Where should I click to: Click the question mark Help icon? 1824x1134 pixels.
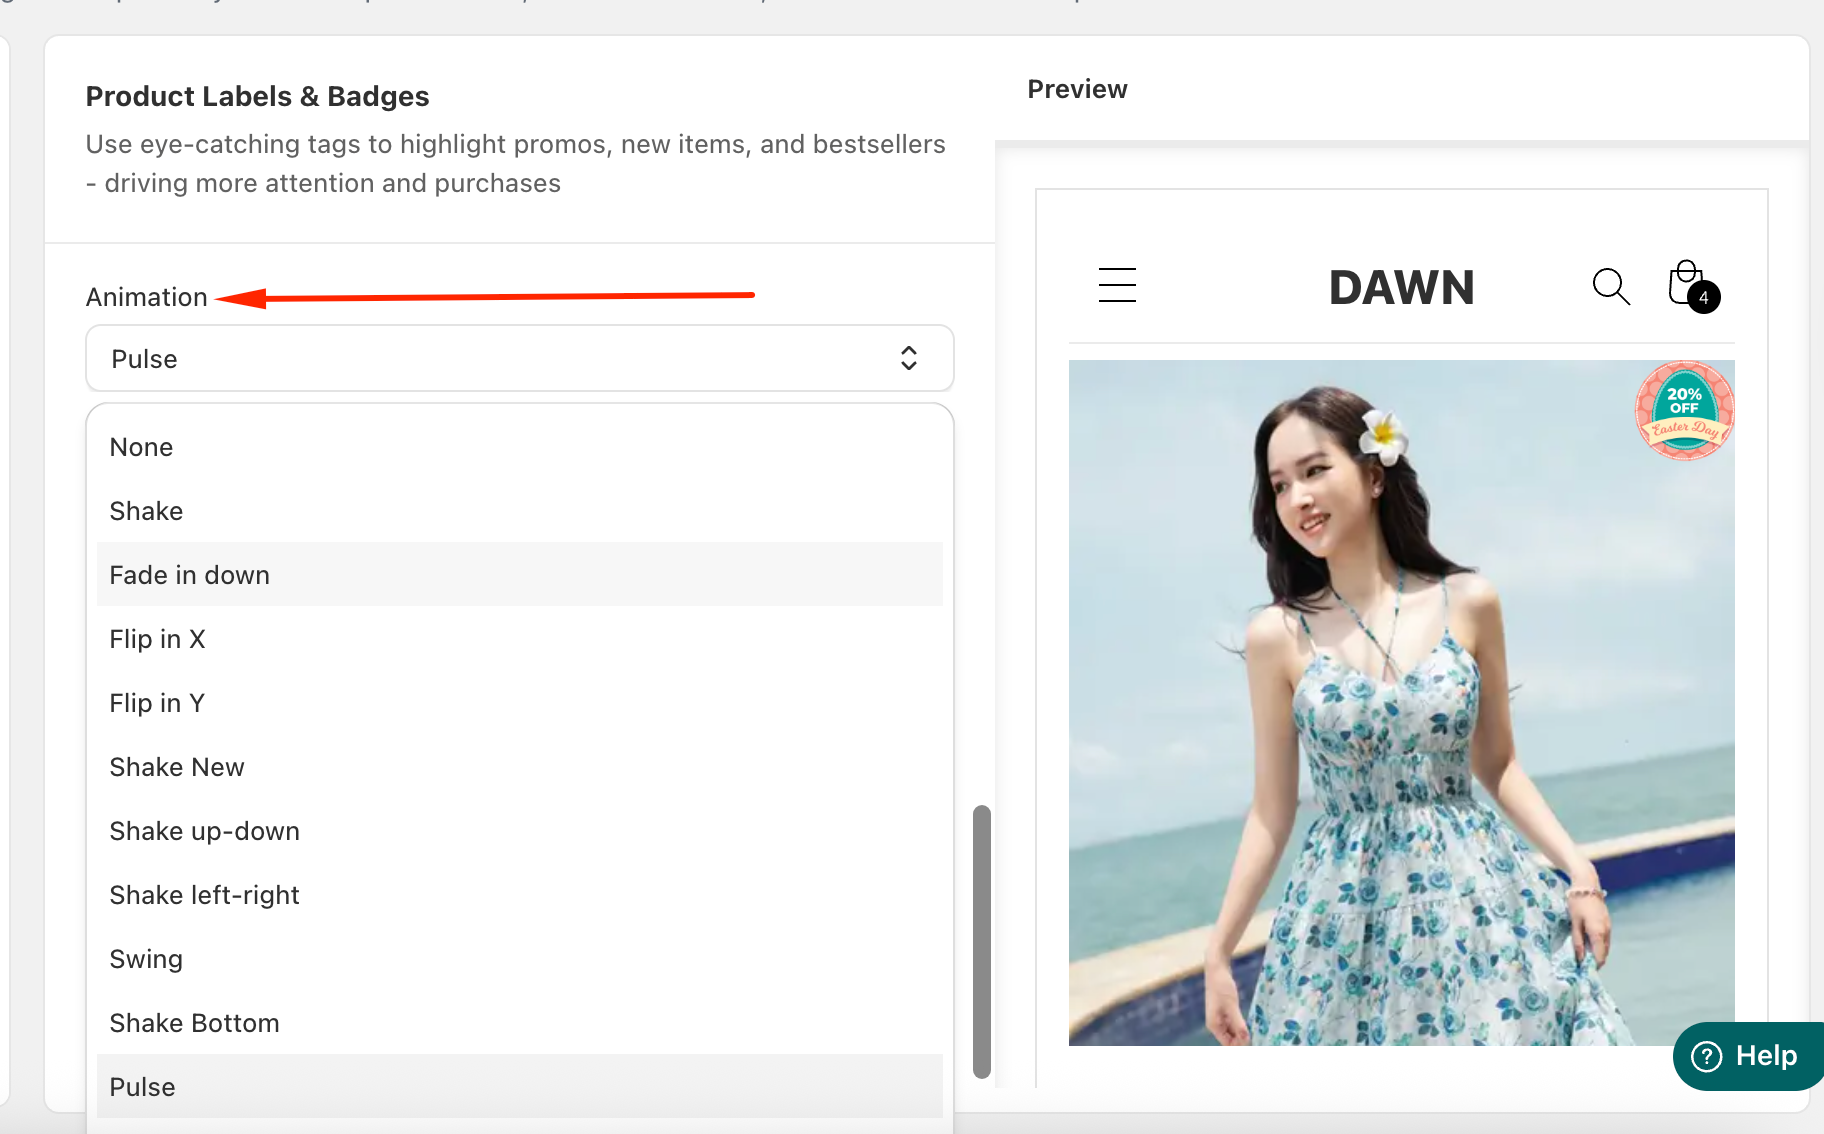[1707, 1056]
